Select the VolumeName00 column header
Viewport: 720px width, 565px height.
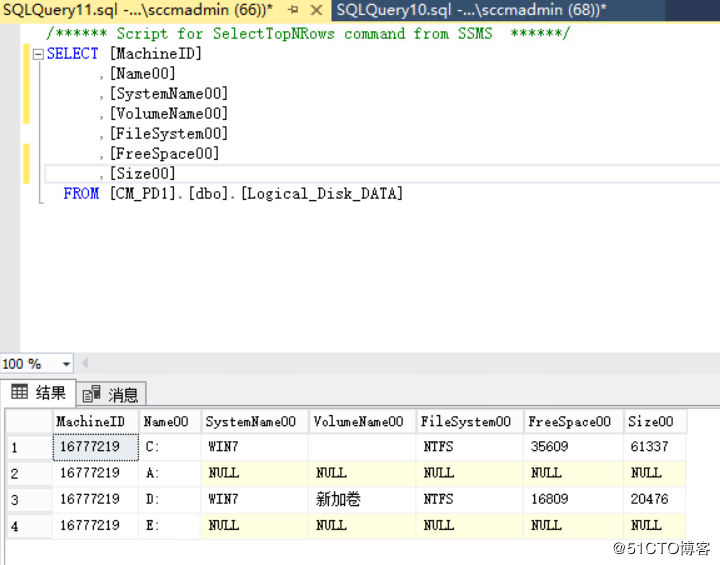362,422
